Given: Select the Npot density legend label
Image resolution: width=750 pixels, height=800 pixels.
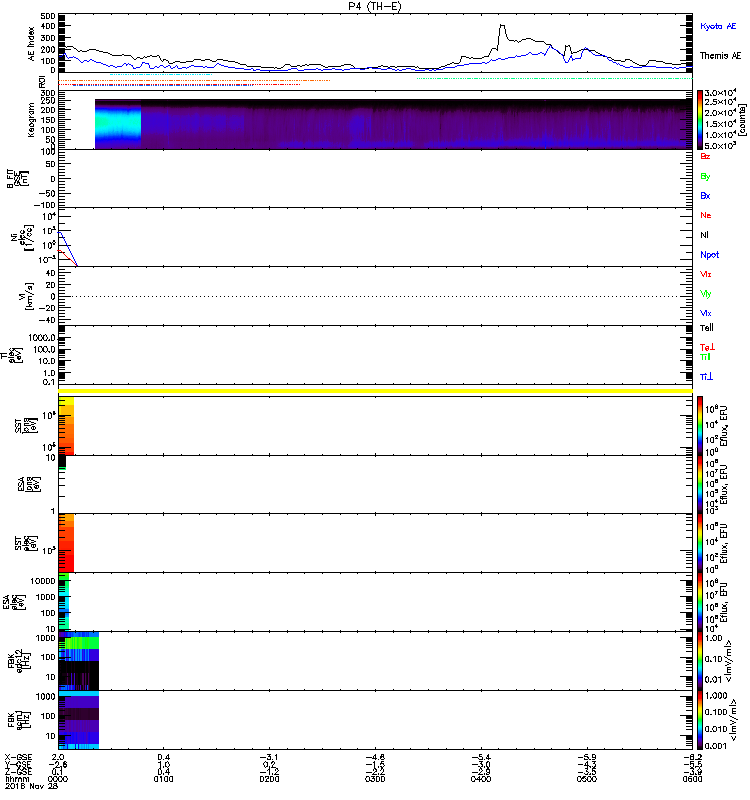Looking at the screenshot, I should (710, 254).
